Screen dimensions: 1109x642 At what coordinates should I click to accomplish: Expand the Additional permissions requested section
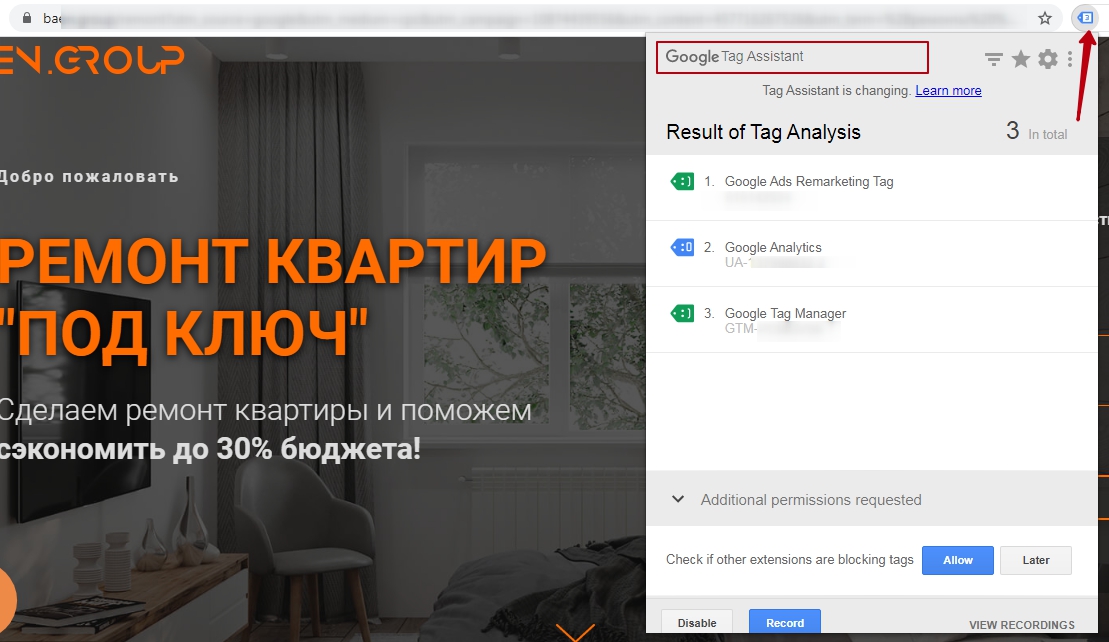click(x=680, y=498)
